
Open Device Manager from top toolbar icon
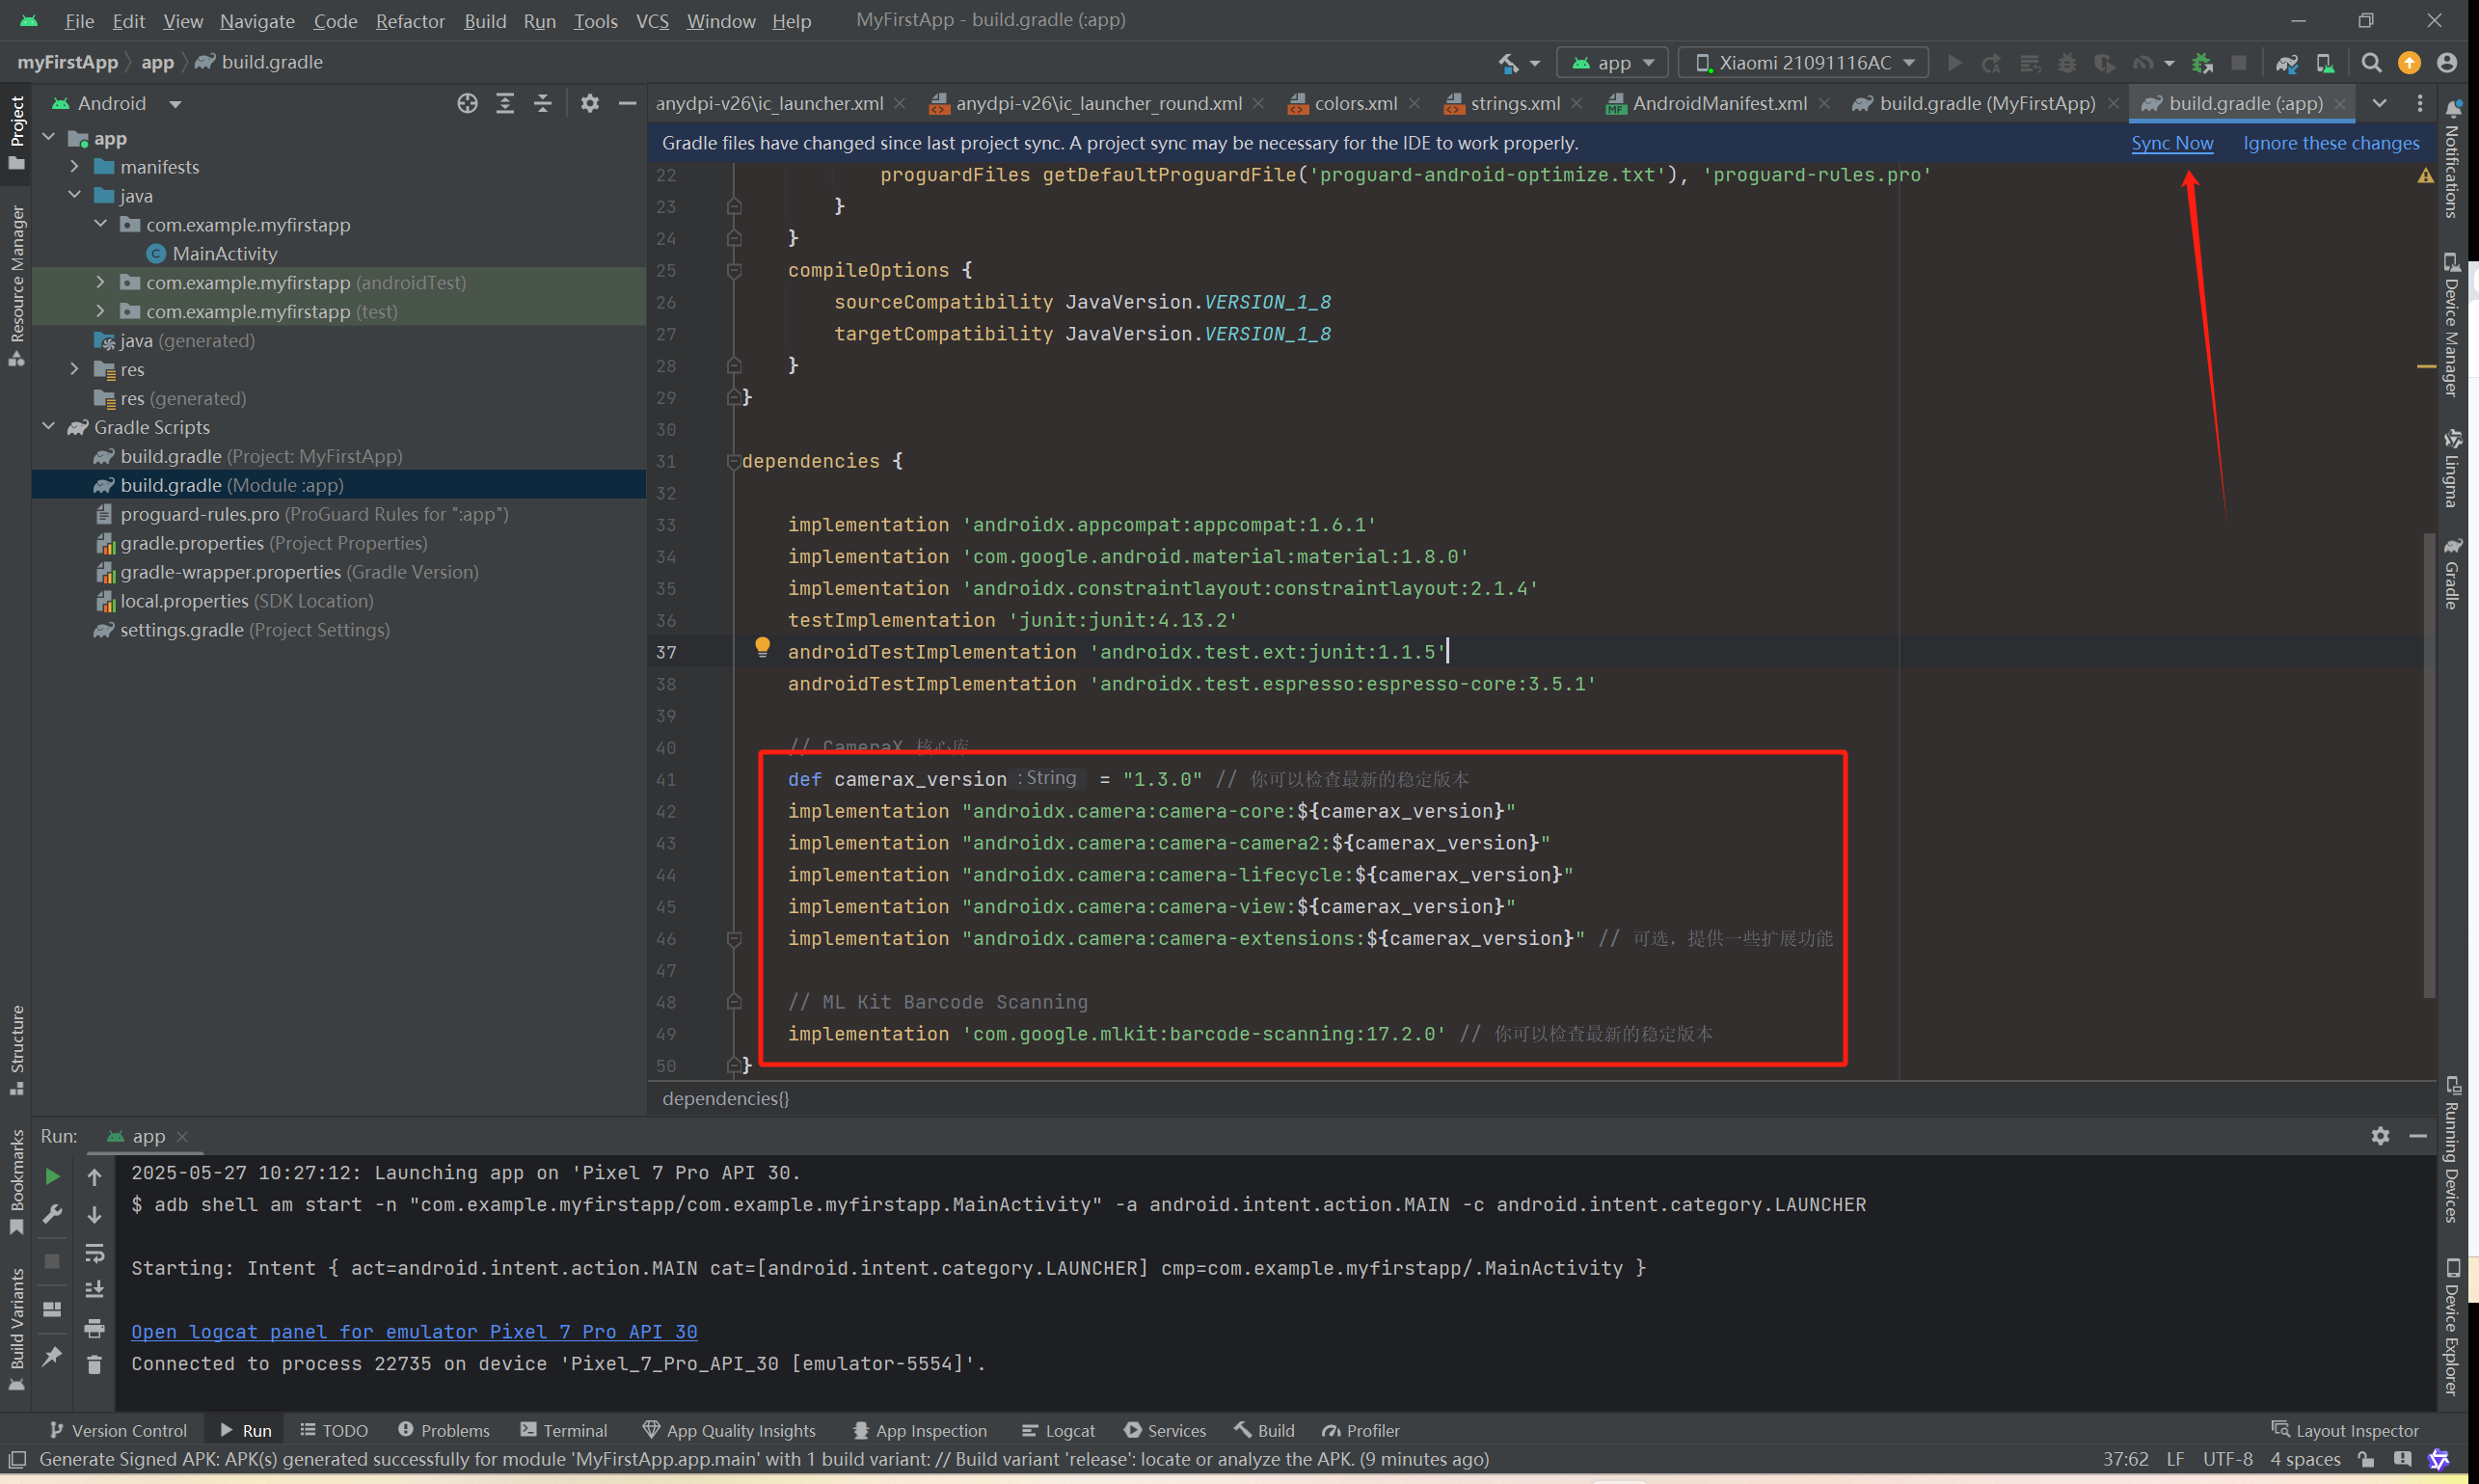click(2324, 63)
